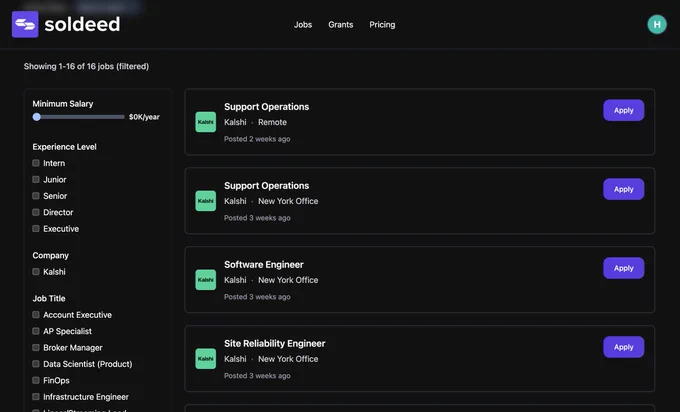680x412 pixels.
Task: Open the Site Reliability Engineer title
Action: [275, 343]
